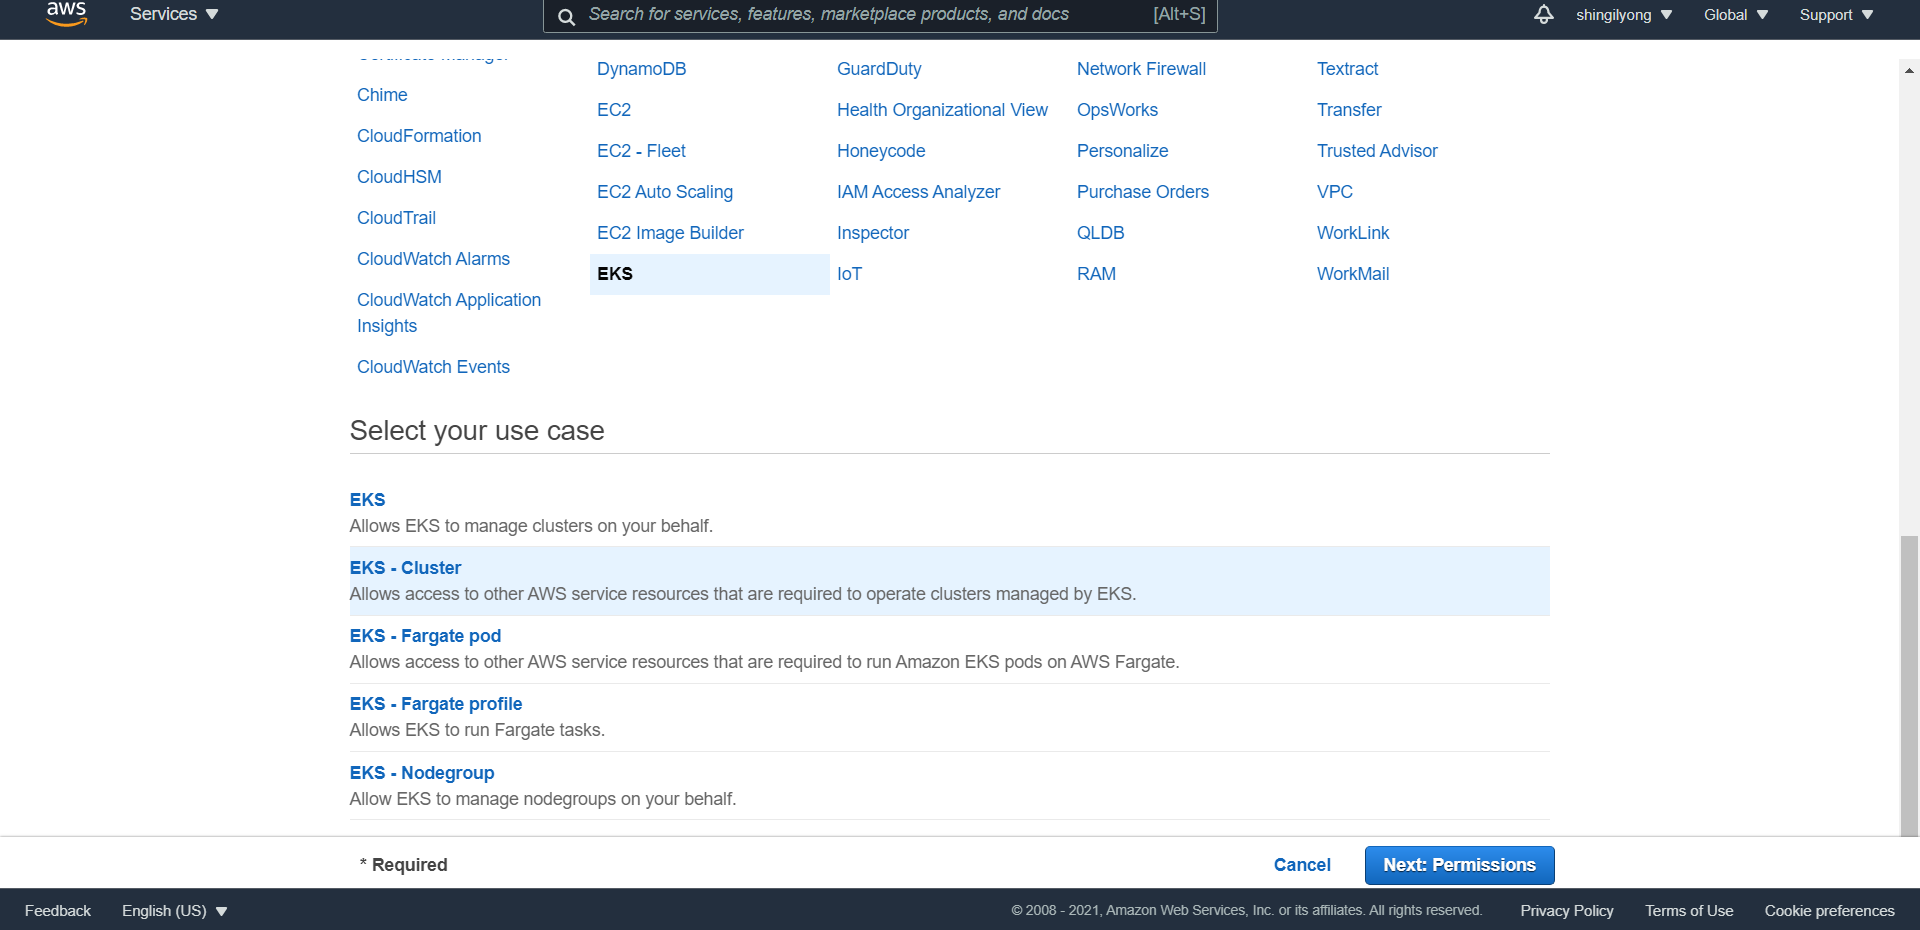Select EC2 Image Builder service
The image size is (1920, 930).
click(x=670, y=233)
